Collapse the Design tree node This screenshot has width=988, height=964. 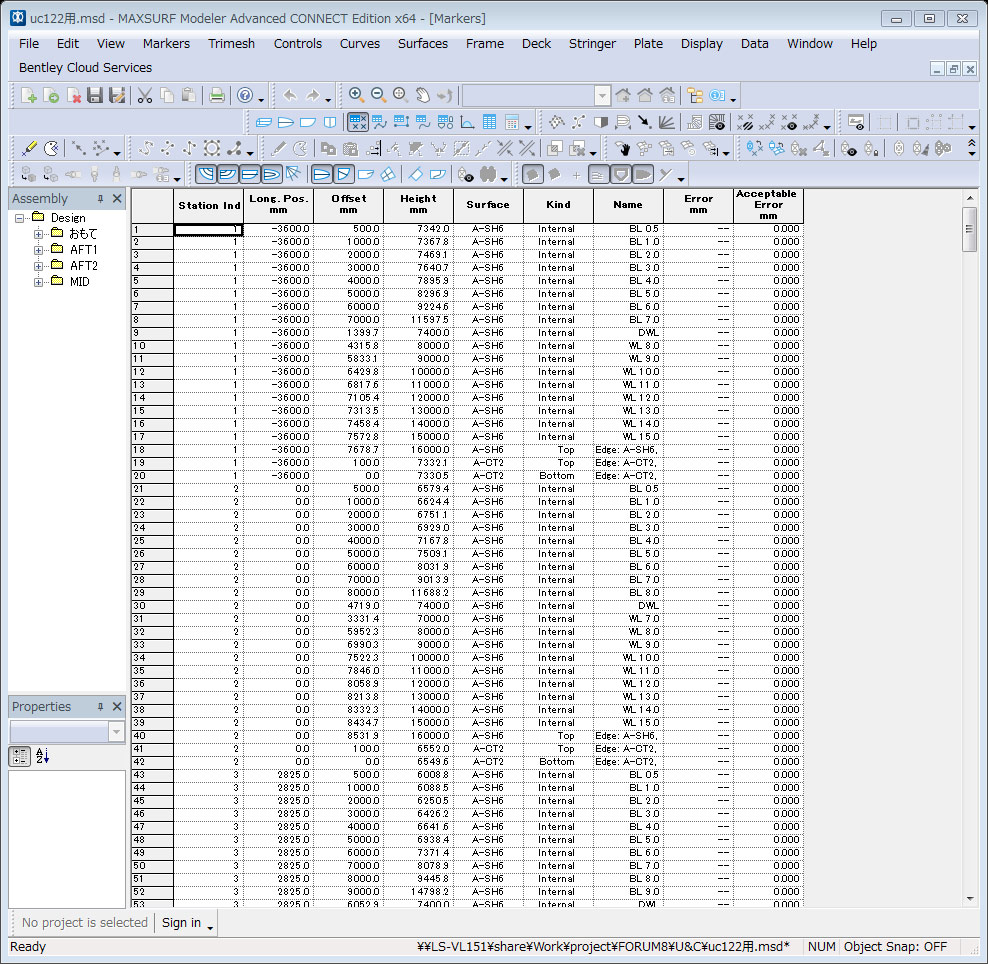coord(20,218)
